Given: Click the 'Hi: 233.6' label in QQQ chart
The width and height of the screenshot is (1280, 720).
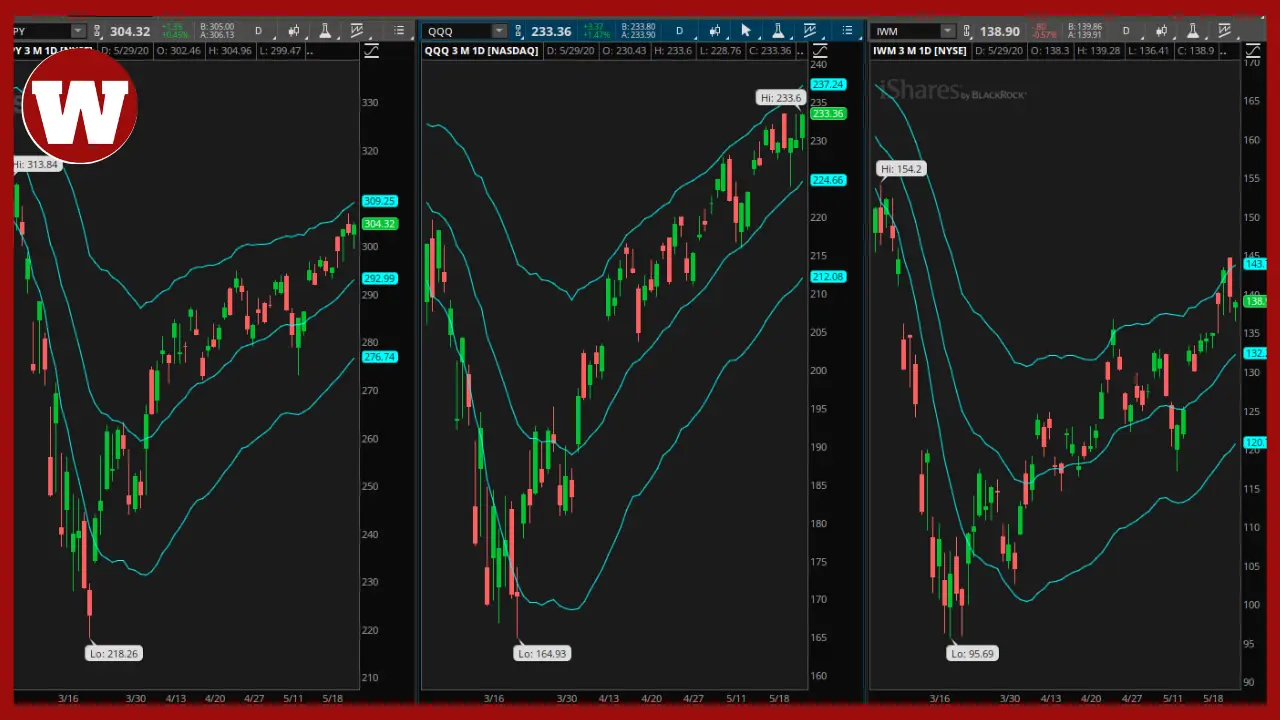Looking at the screenshot, I should (x=781, y=98).
